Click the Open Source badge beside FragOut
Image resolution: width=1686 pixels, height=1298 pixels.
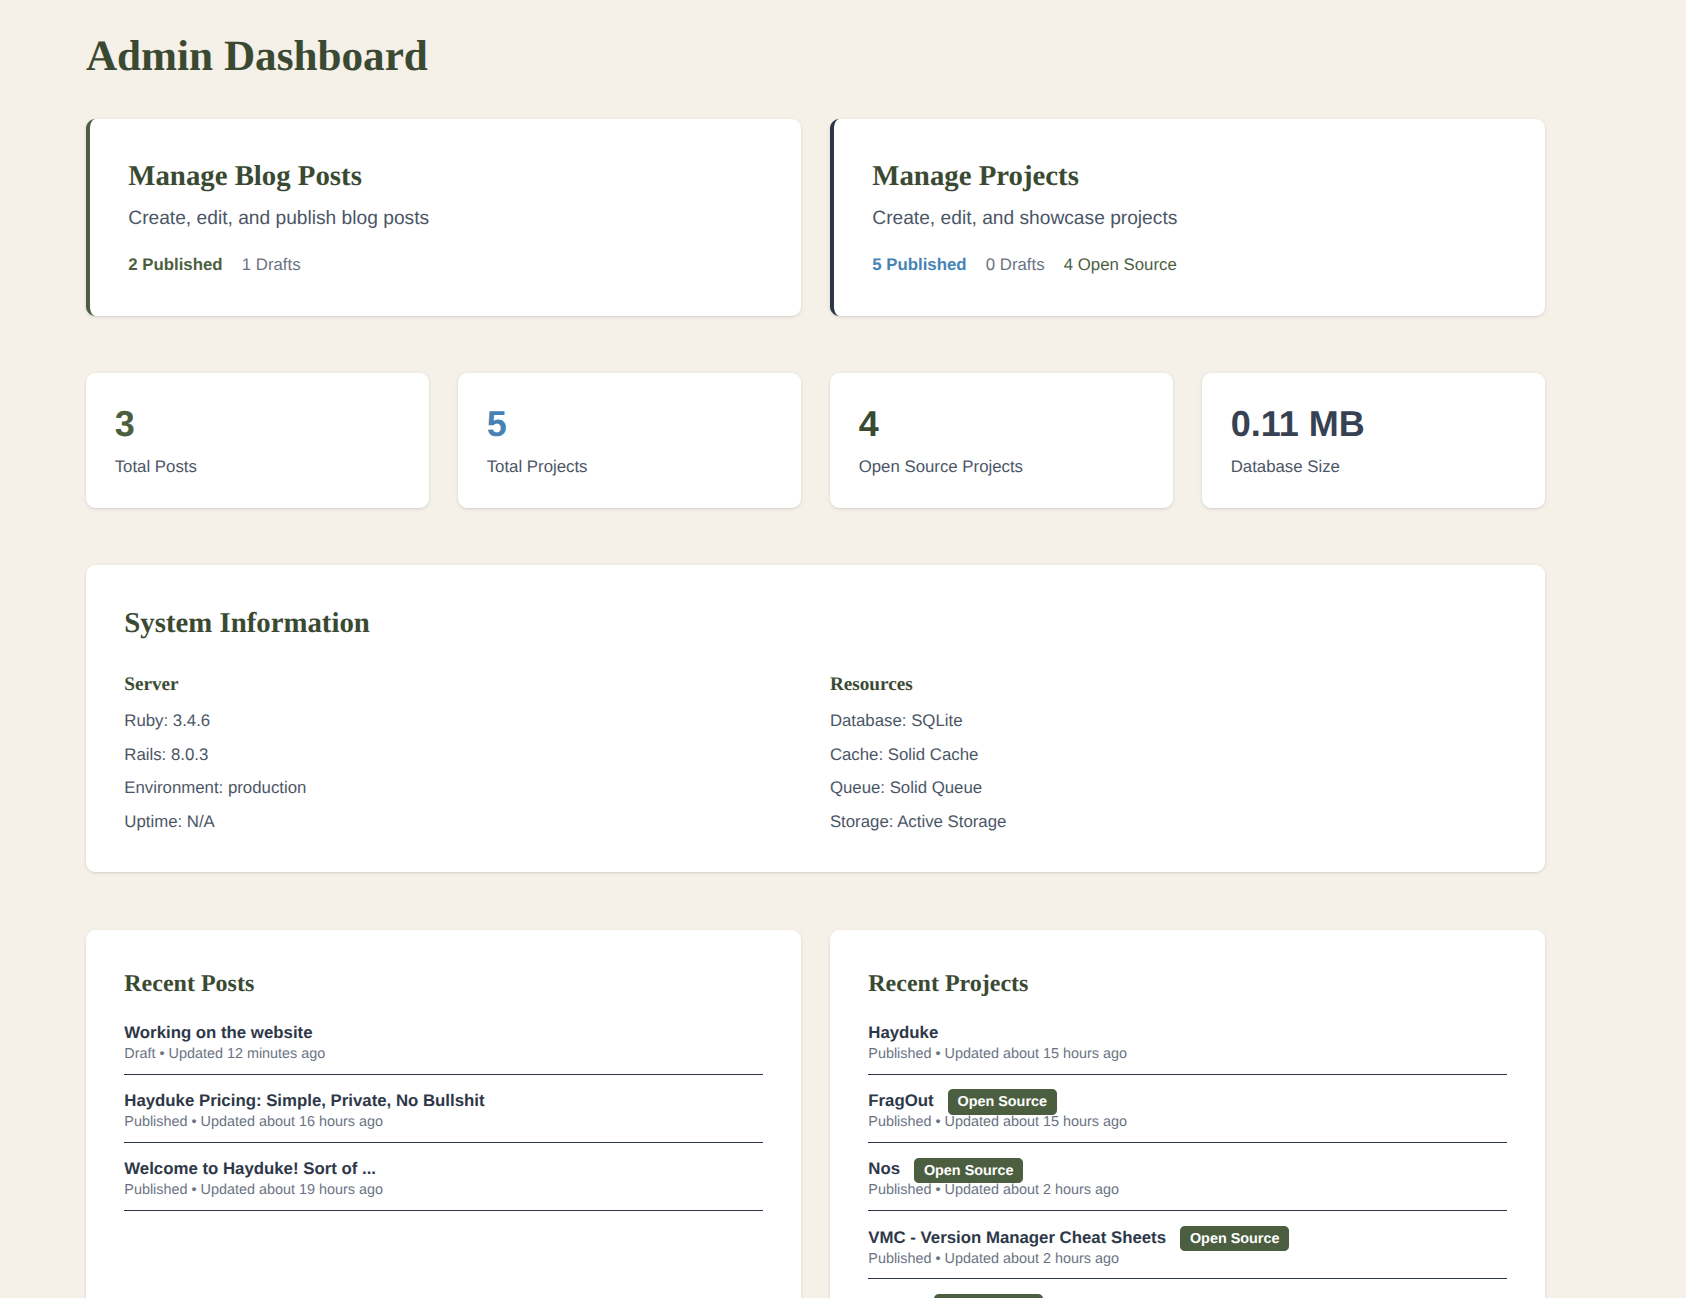[x=1001, y=1101]
